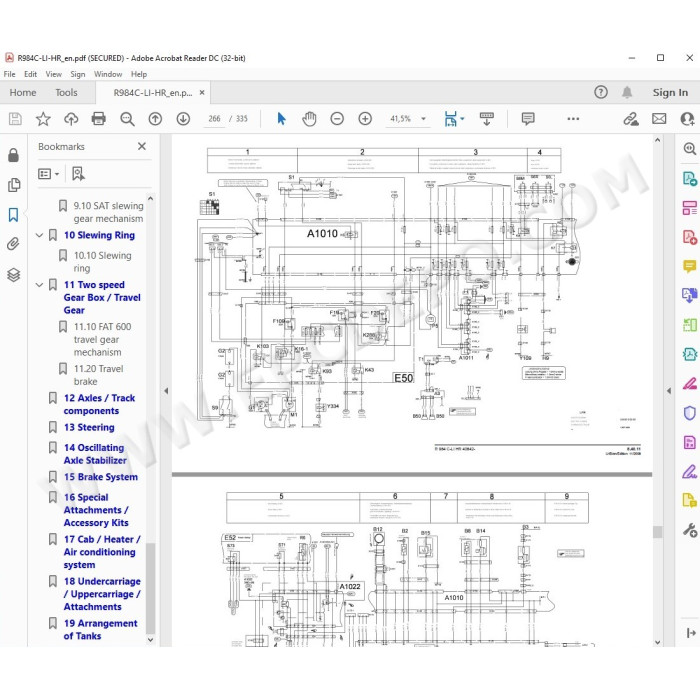Image resolution: width=700 pixels, height=700 pixels.
Task: Close the Bookmarks panel
Action: coord(142,146)
